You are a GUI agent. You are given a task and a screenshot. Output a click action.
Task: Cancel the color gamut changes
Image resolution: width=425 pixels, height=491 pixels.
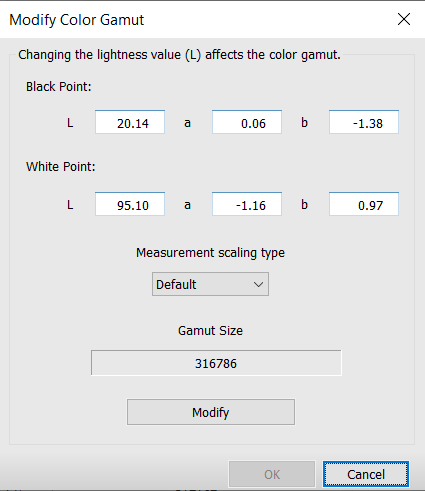click(366, 474)
